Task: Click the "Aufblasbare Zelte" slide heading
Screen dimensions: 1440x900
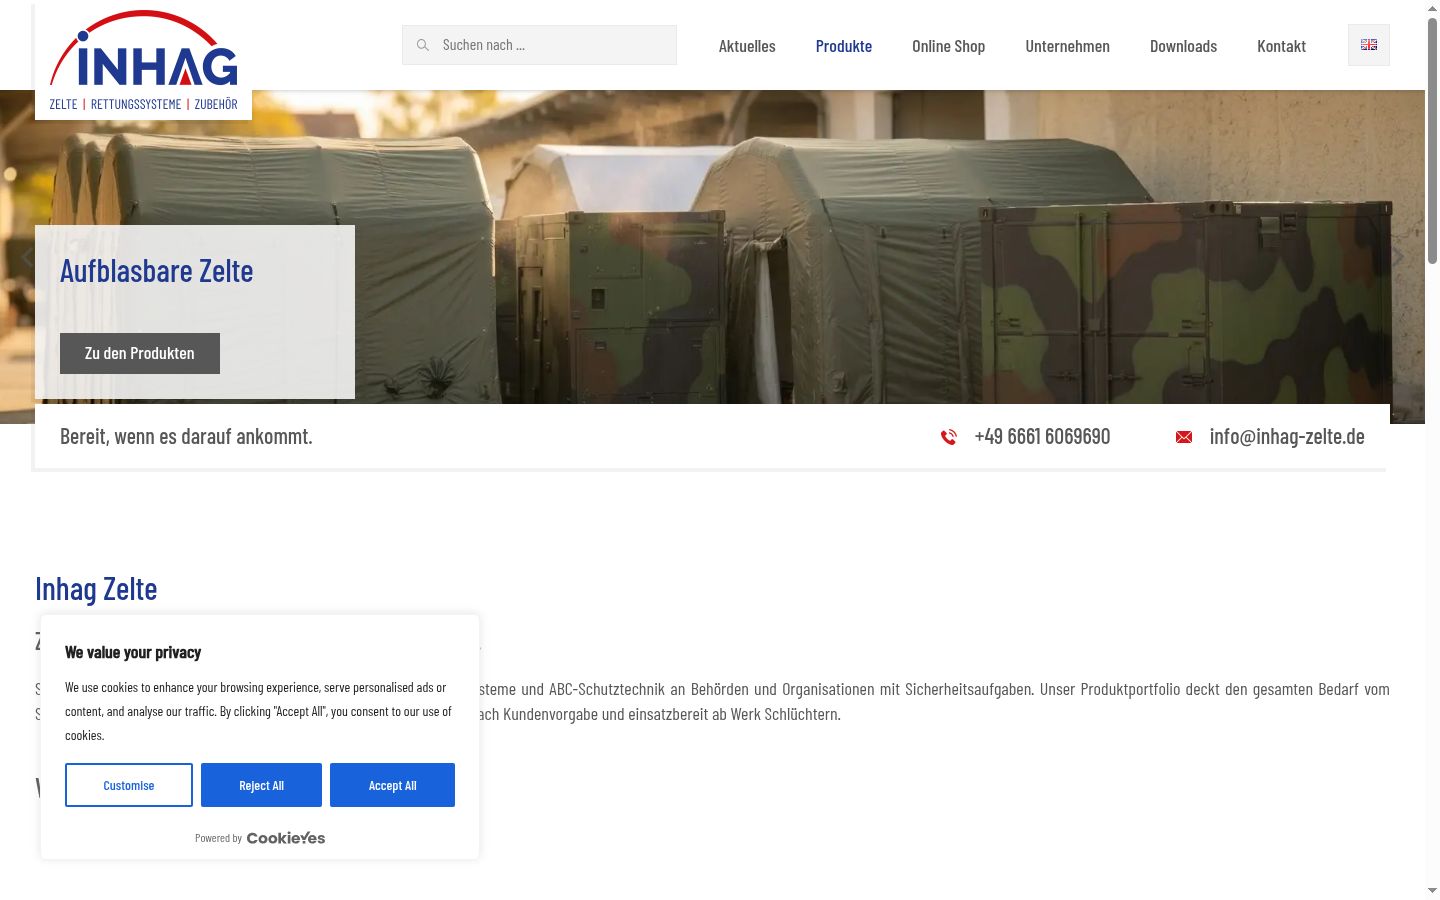Action: (157, 271)
